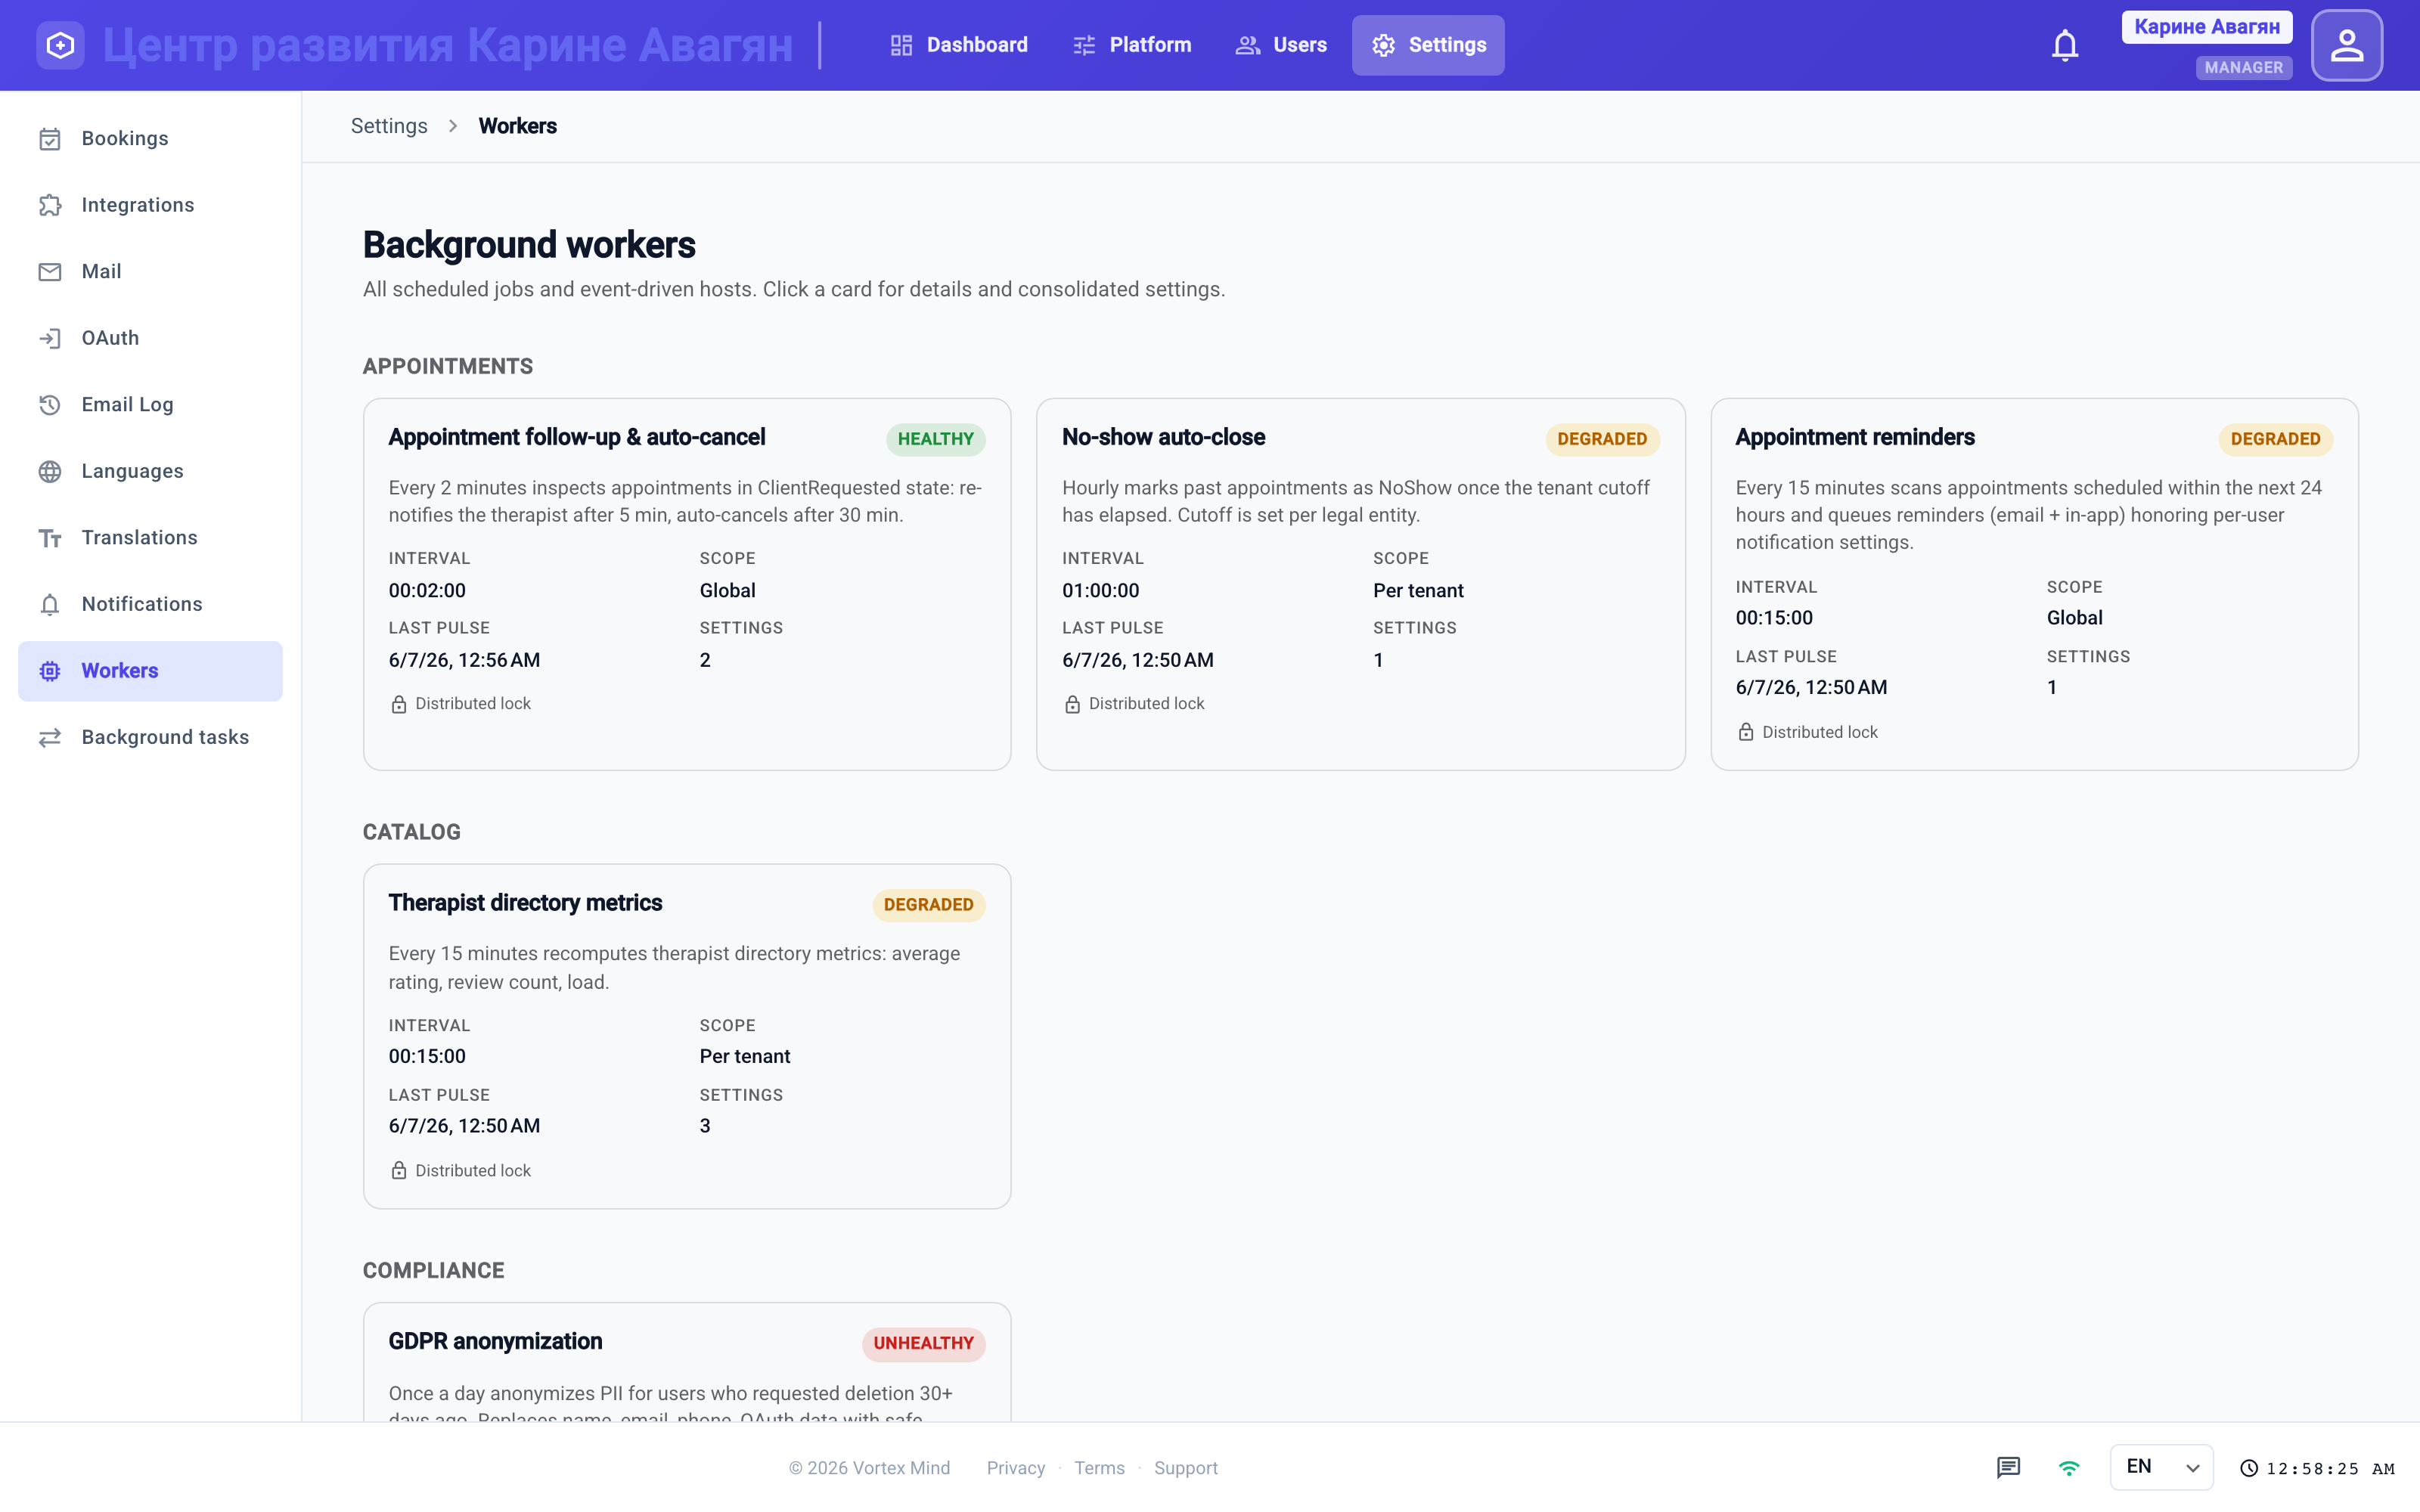Viewport: 2420px width, 1512px height.
Task: Open Mail settings in sidebar
Action: [150, 272]
